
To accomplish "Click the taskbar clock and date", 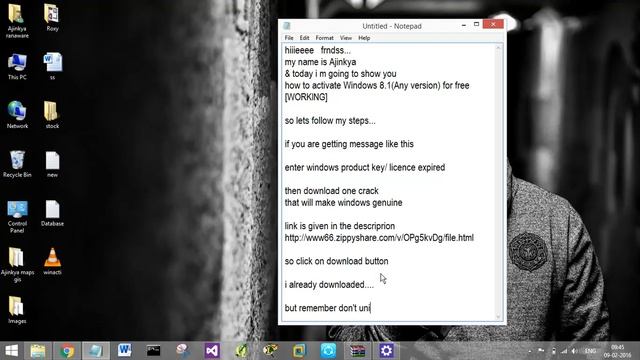I will (617, 351).
